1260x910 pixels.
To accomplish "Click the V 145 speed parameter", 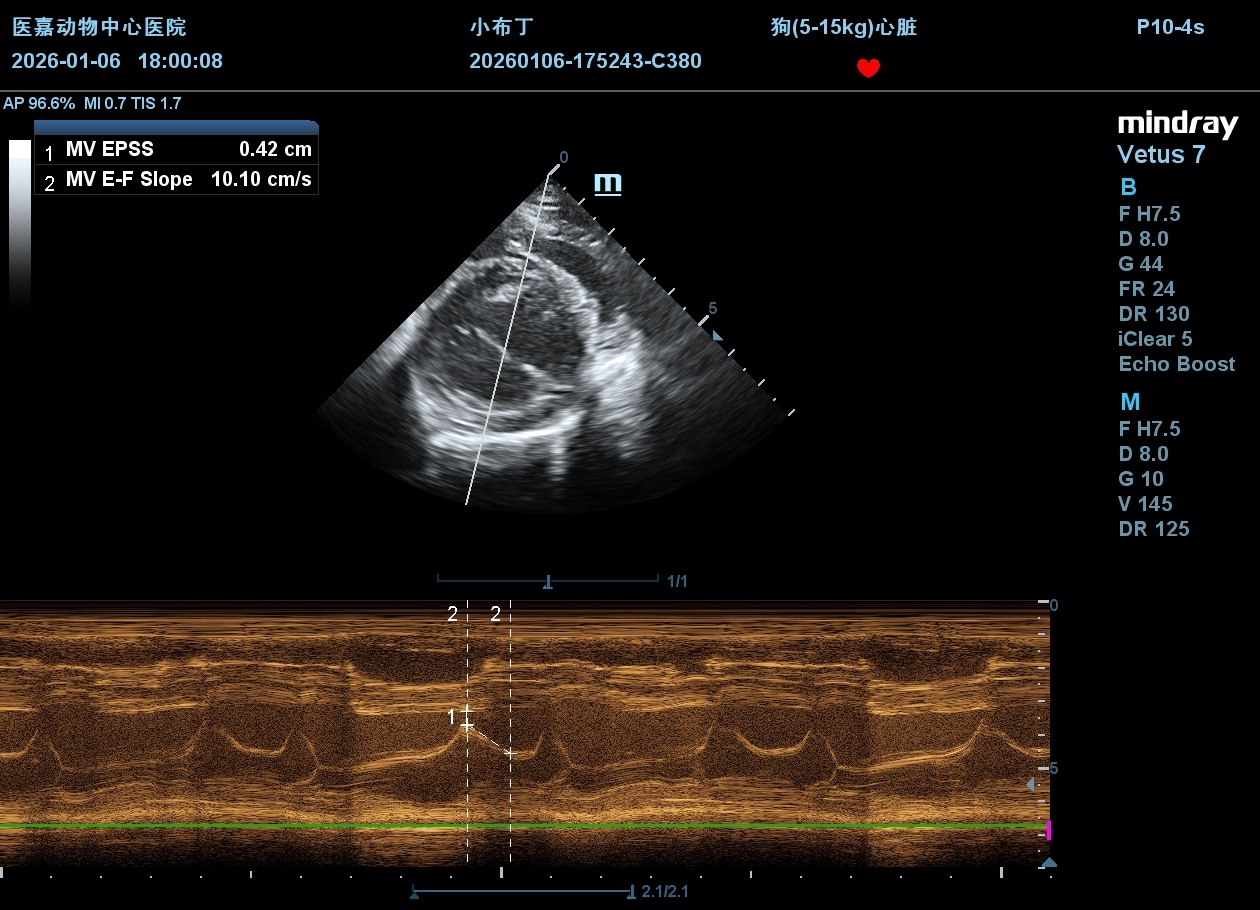I will click(x=1146, y=504).
